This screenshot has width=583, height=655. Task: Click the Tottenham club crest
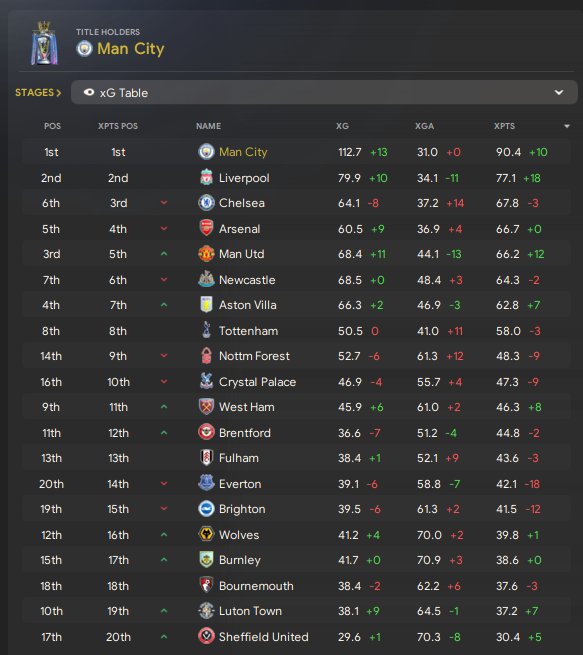206,330
